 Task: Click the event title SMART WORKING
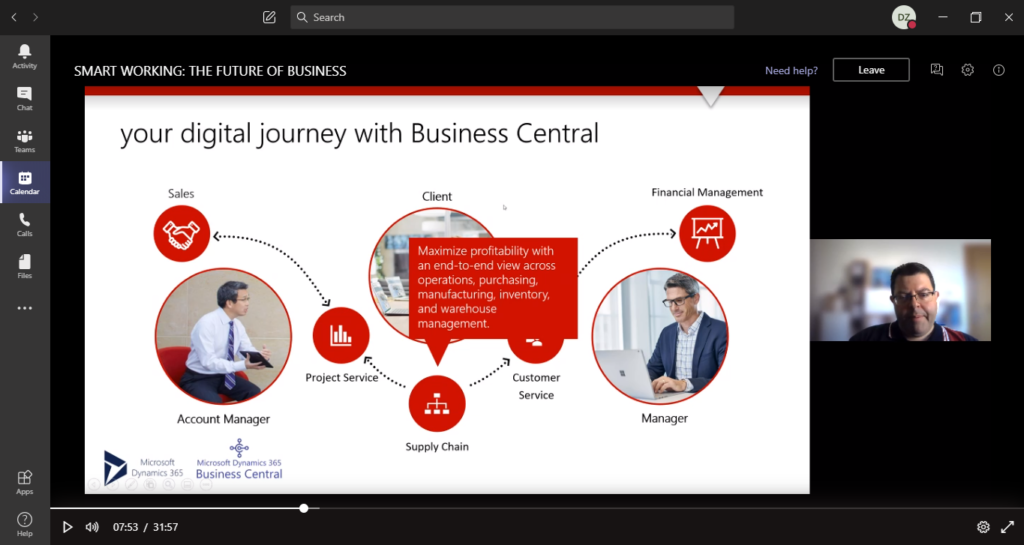point(210,71)
